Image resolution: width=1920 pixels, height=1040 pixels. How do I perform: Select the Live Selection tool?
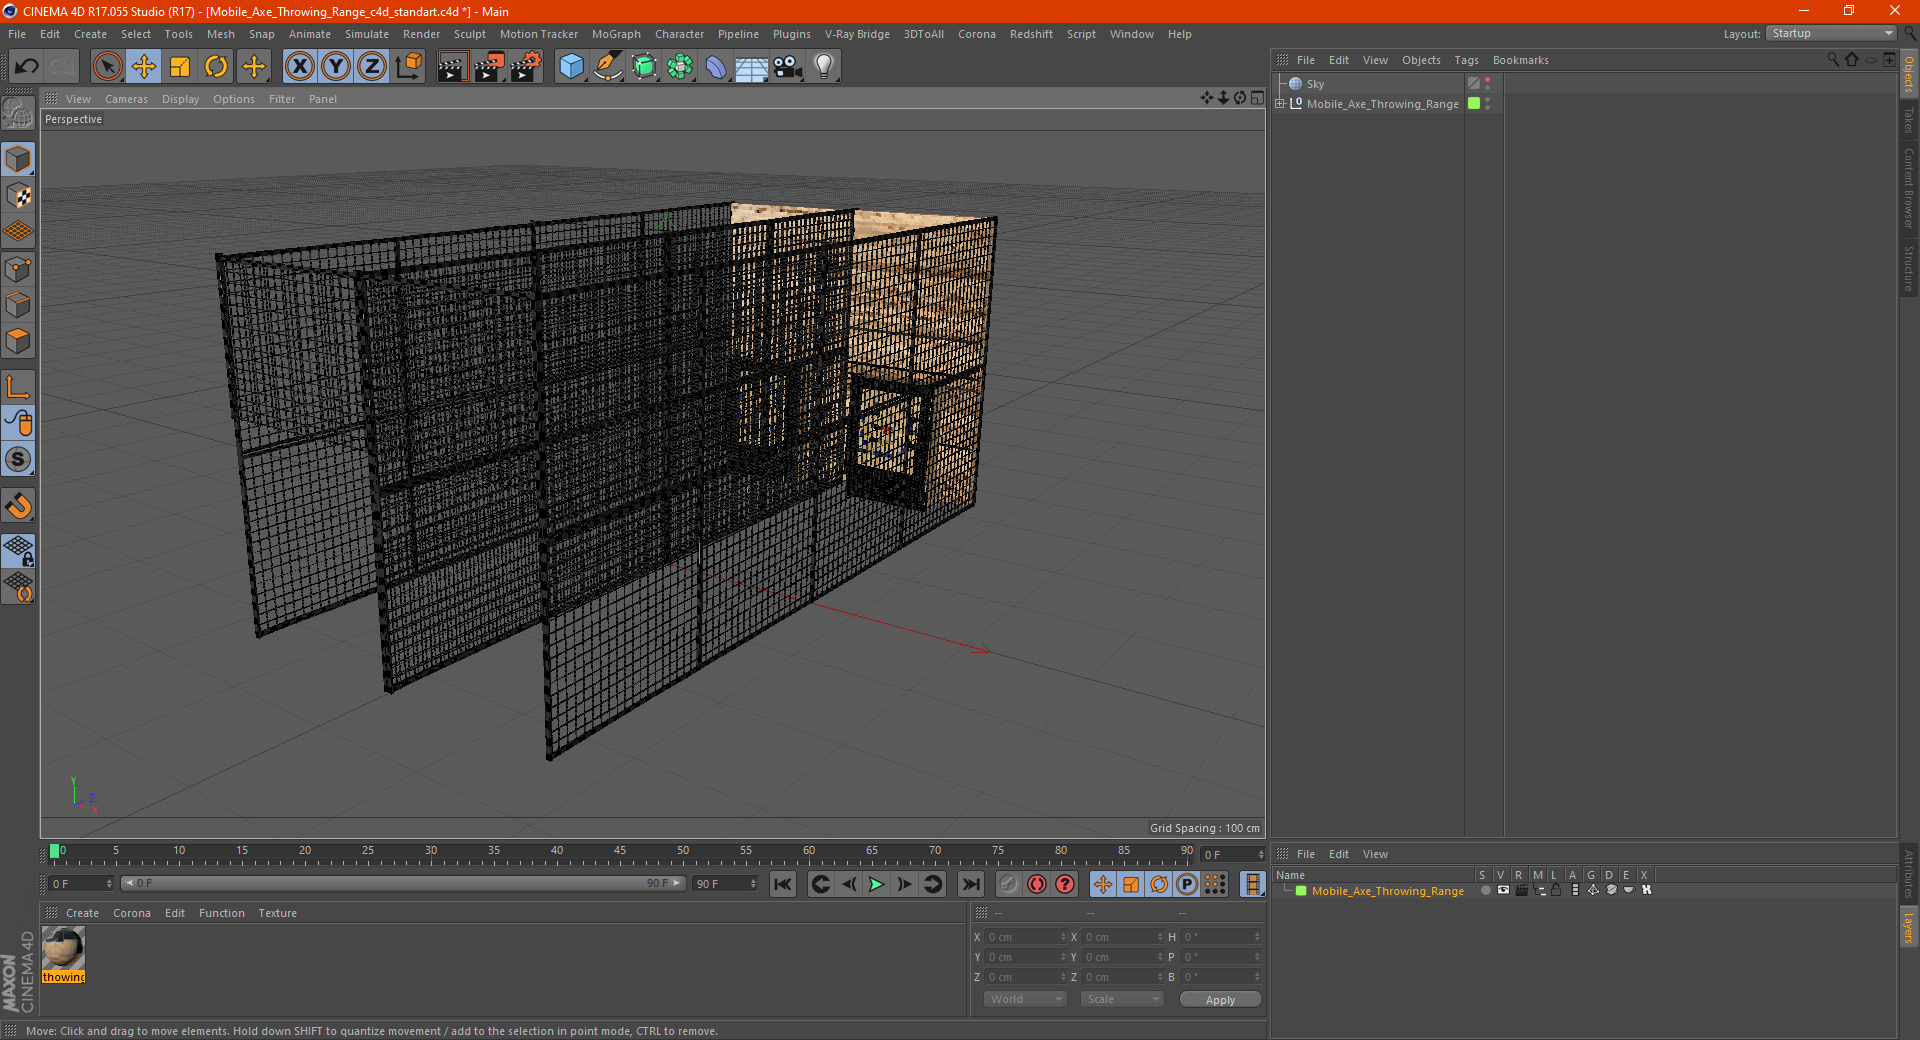tap(107, 67)
